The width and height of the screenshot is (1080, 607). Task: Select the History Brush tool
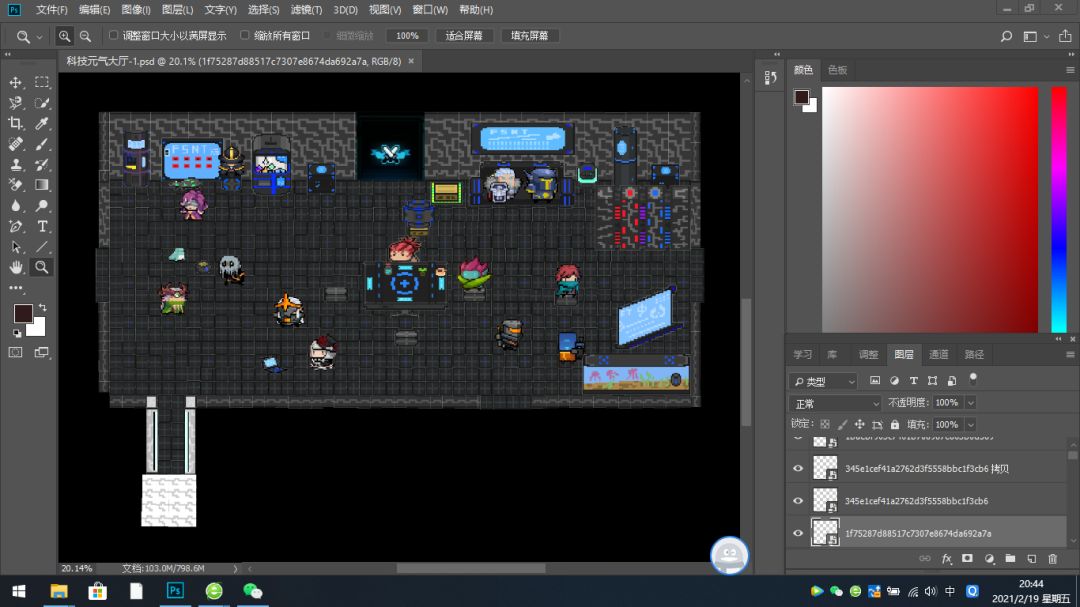click(42, 165)
